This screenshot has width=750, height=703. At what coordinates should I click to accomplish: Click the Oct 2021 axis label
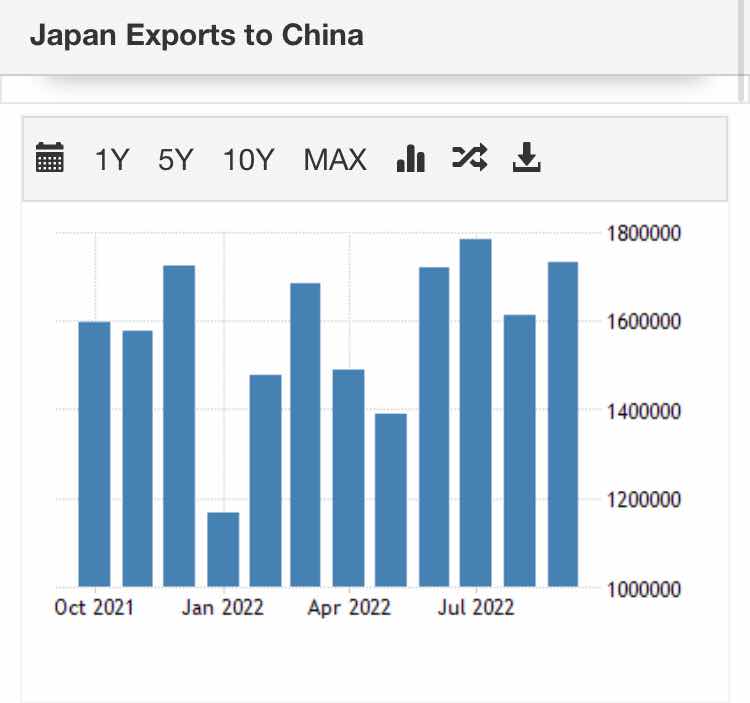point(94,608)
